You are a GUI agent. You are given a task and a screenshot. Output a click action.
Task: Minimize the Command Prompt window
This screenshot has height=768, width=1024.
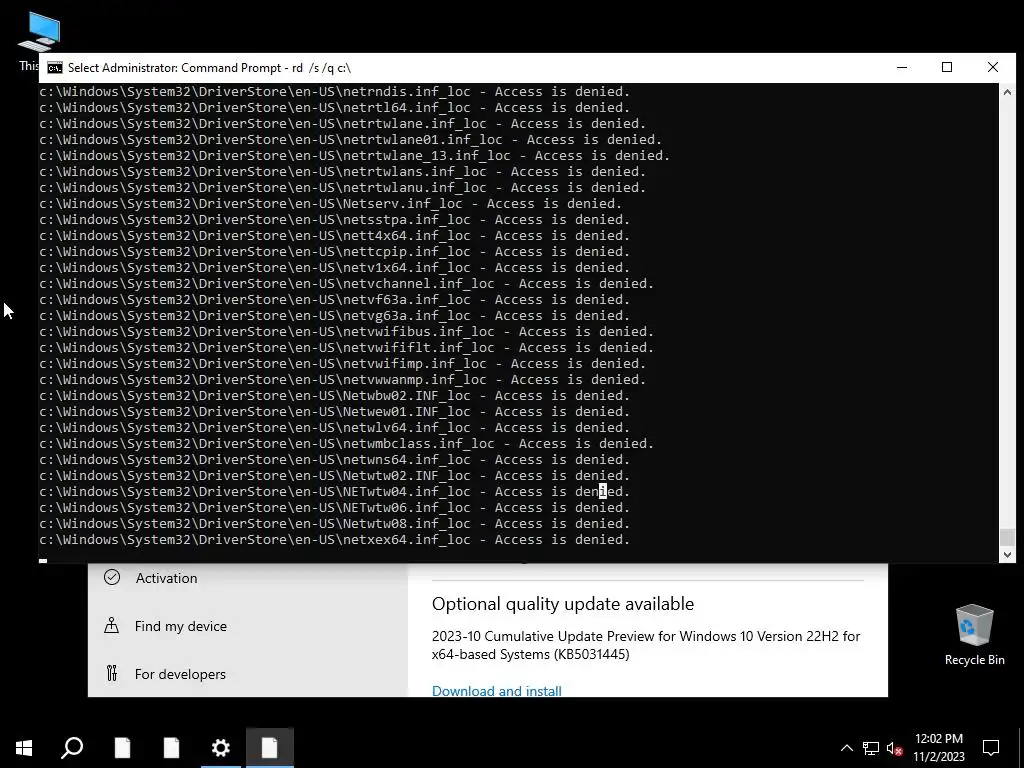click(x=902, y=67)
